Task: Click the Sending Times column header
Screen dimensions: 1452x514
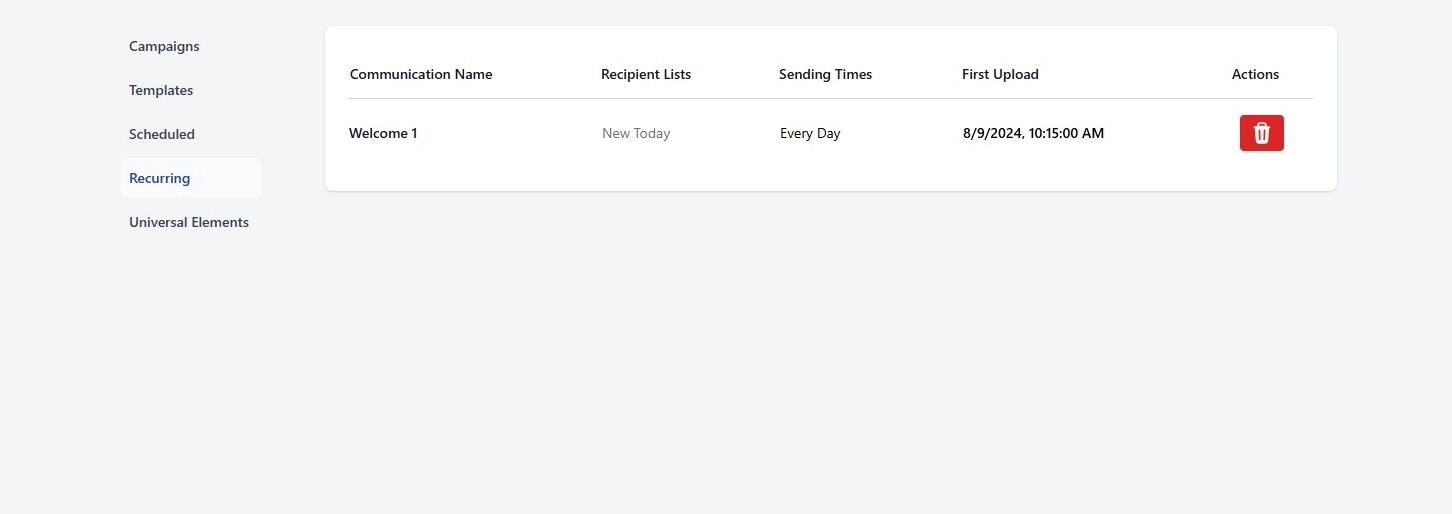Action: pyautogui.click(x=825, y=74)
